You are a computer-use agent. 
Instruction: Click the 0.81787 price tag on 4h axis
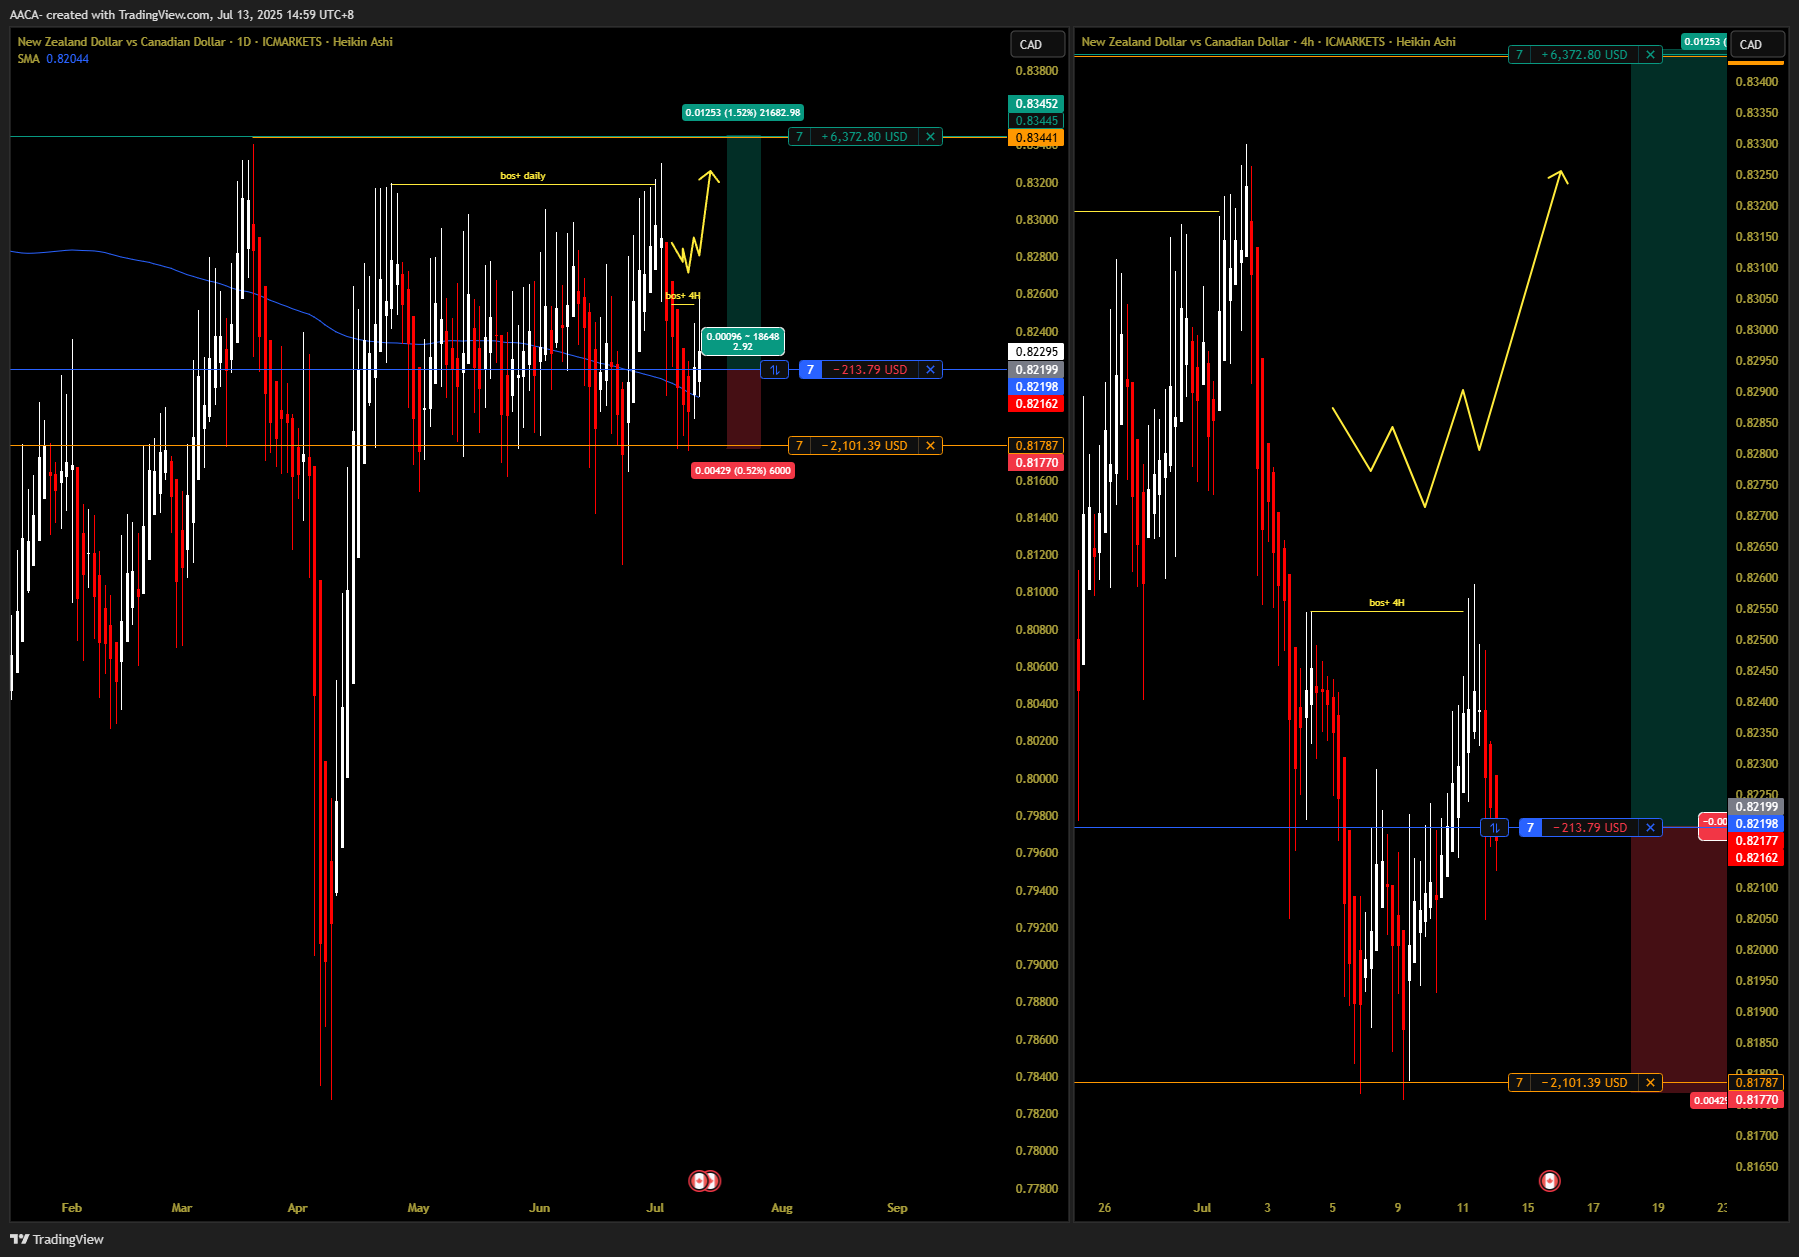pos(1757,1083)
